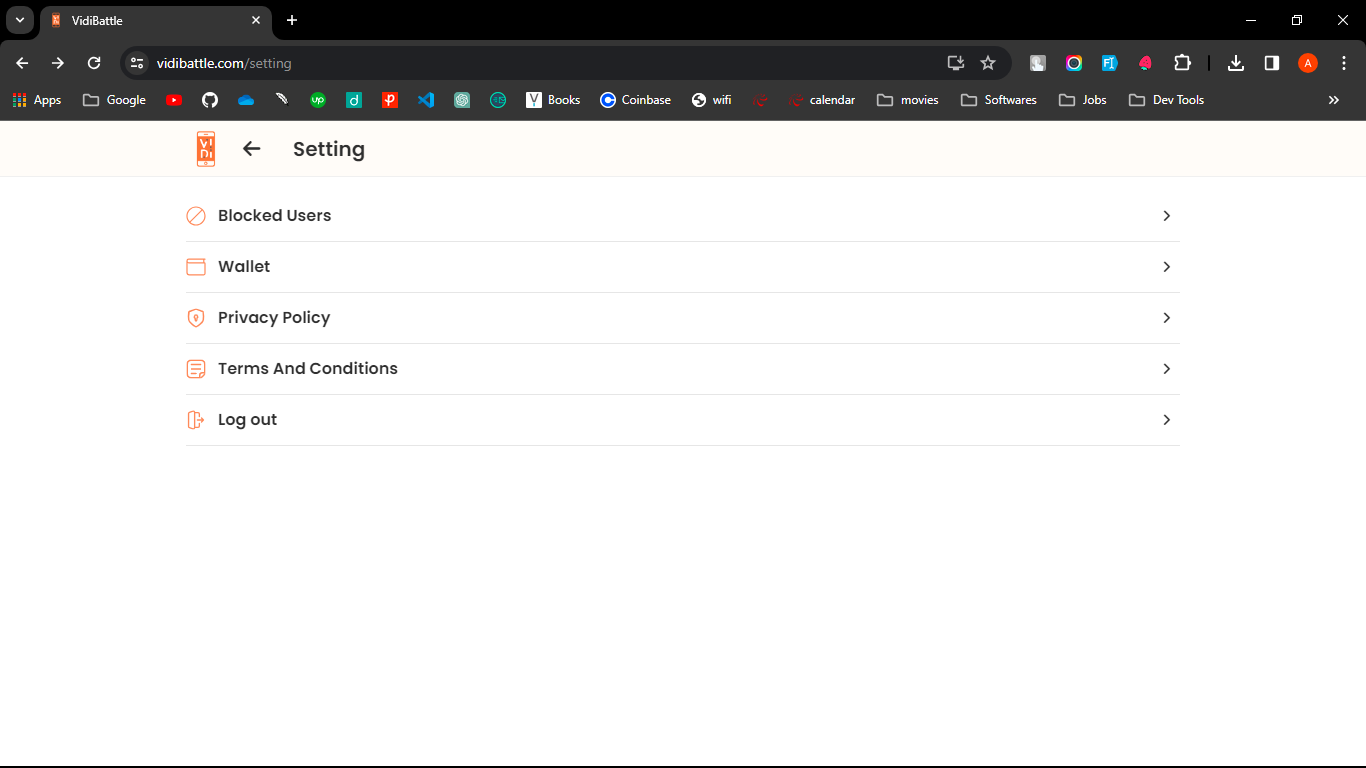Click the browser forward button
The height and width of the screenshot is (768, 1366).
(58, 63)
